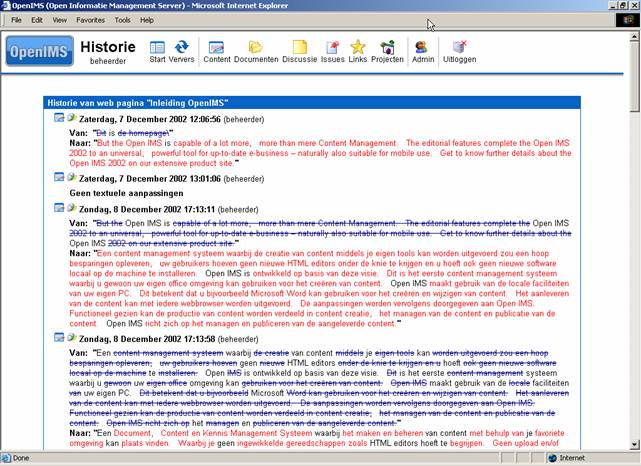
Task: Click the Internet zone globe icon
Action: 552,458
